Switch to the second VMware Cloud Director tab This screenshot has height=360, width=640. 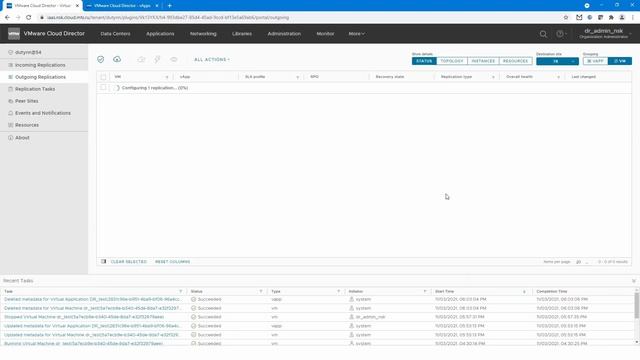pos(122,6)
